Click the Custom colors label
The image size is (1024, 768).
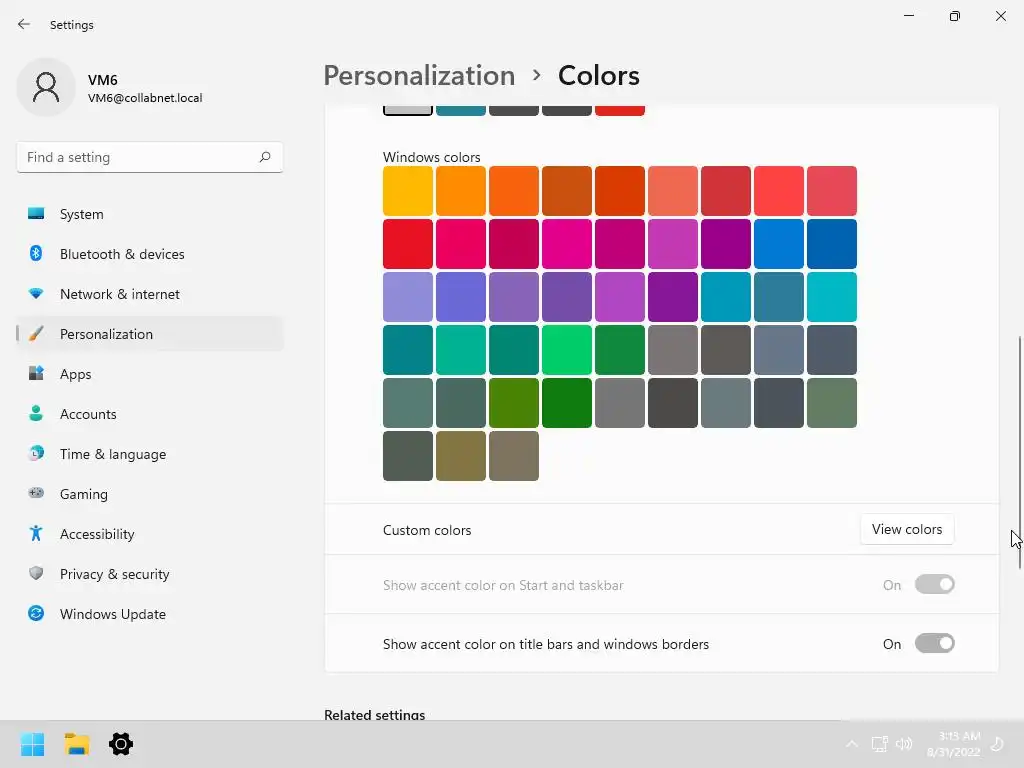tap(427, 530)
